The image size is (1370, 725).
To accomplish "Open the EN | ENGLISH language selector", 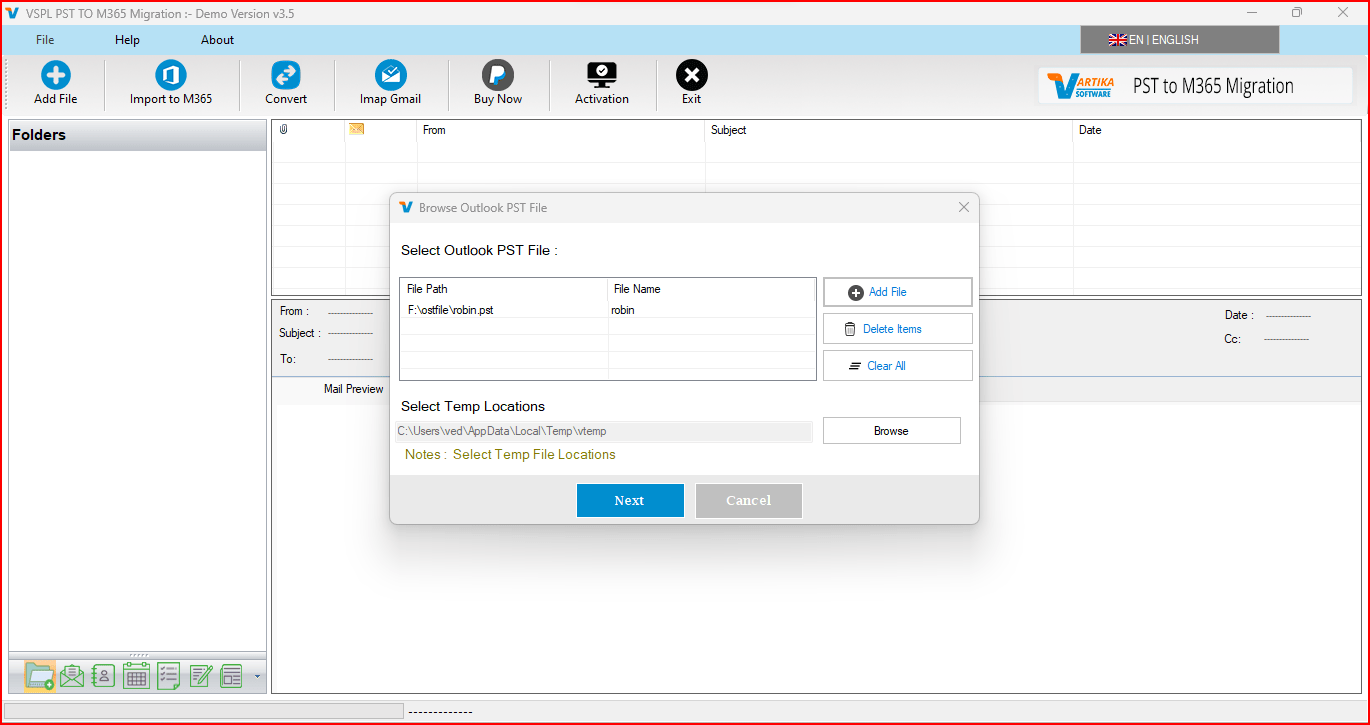I will click(1180, 40).
